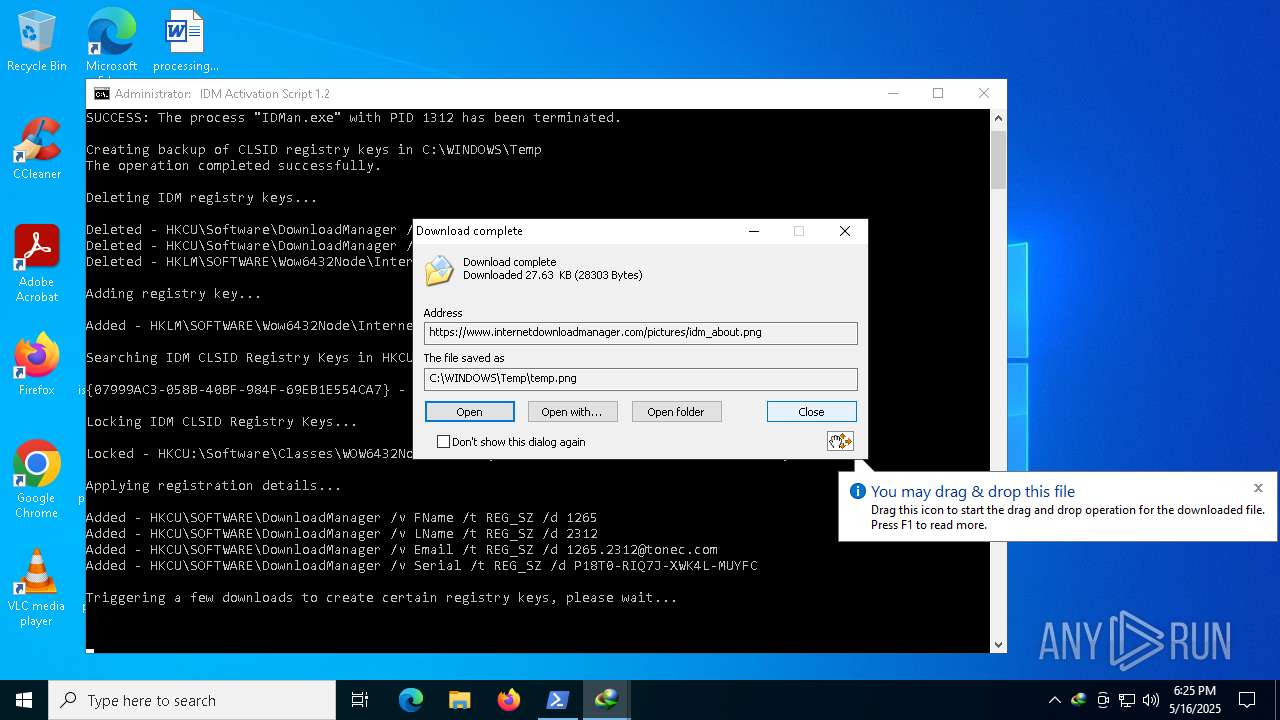Click the Serial registry entry line

[422, 566]
